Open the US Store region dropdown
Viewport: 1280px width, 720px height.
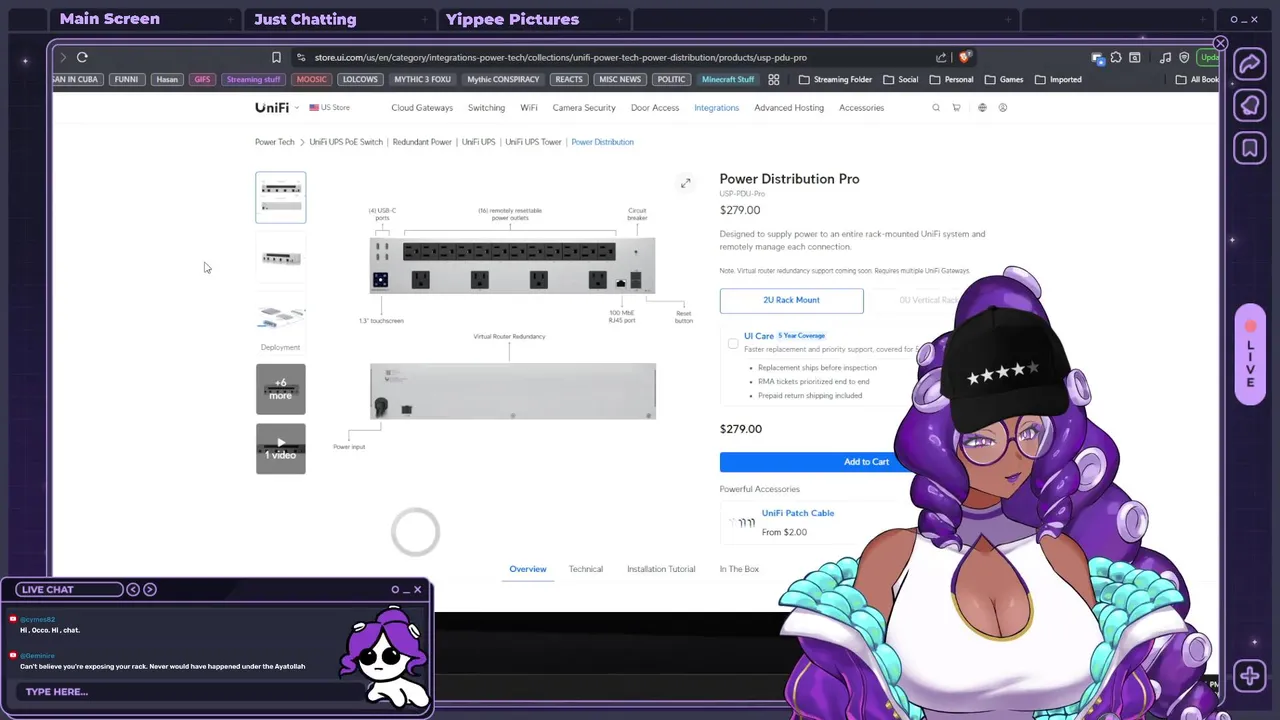pos(329,107)
